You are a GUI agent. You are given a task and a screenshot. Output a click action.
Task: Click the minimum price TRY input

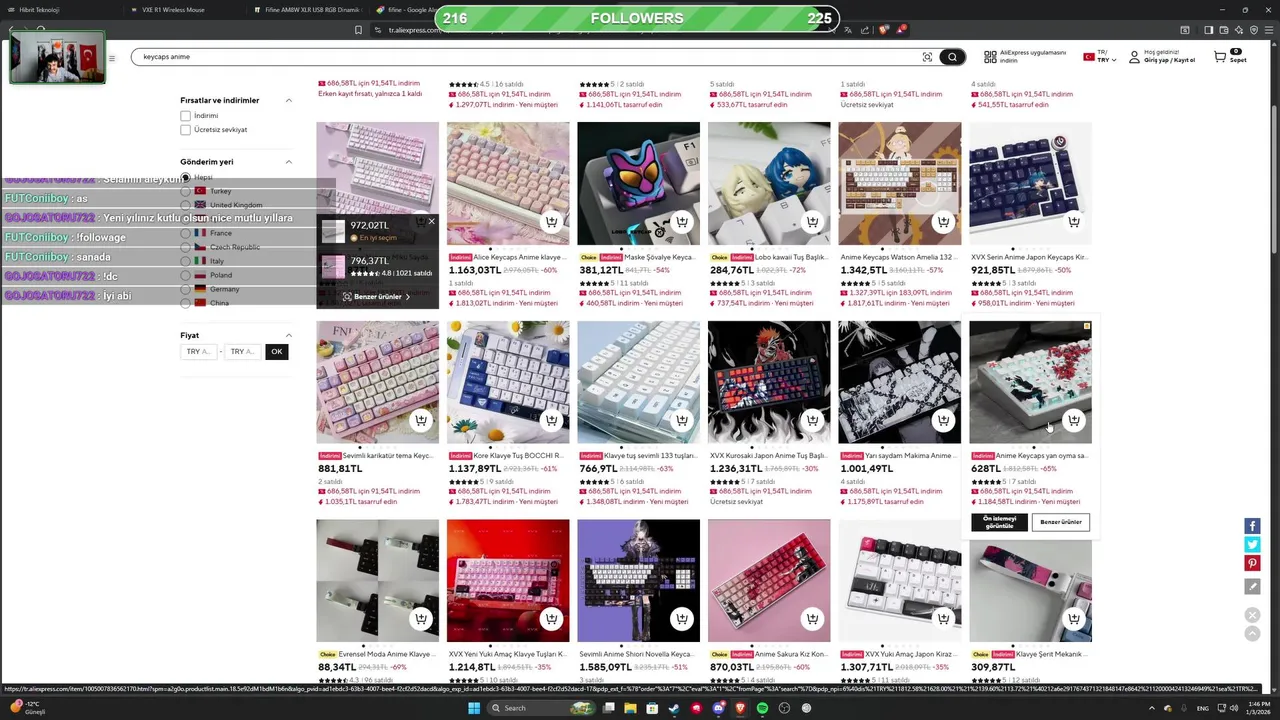[x=199, y=352]
